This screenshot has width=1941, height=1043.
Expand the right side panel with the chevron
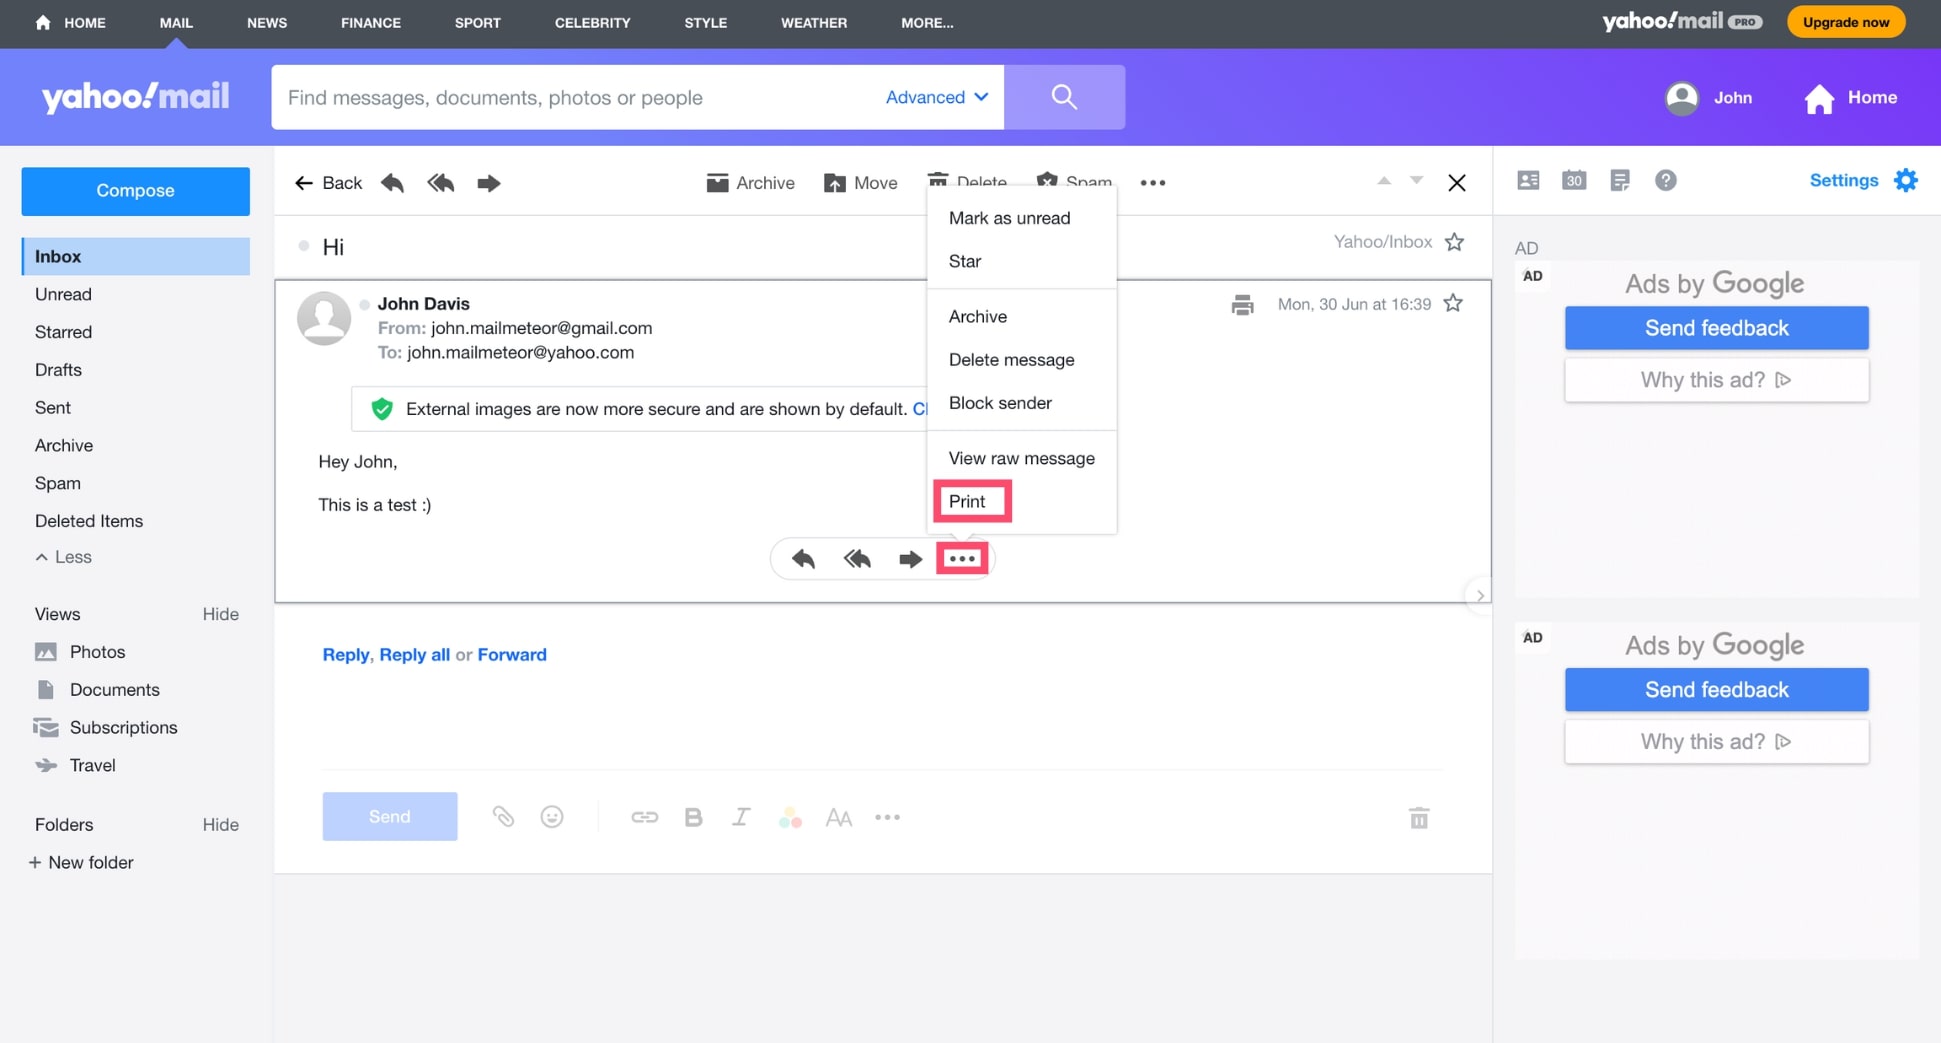pyautogui.click(x=1480, y=595)
